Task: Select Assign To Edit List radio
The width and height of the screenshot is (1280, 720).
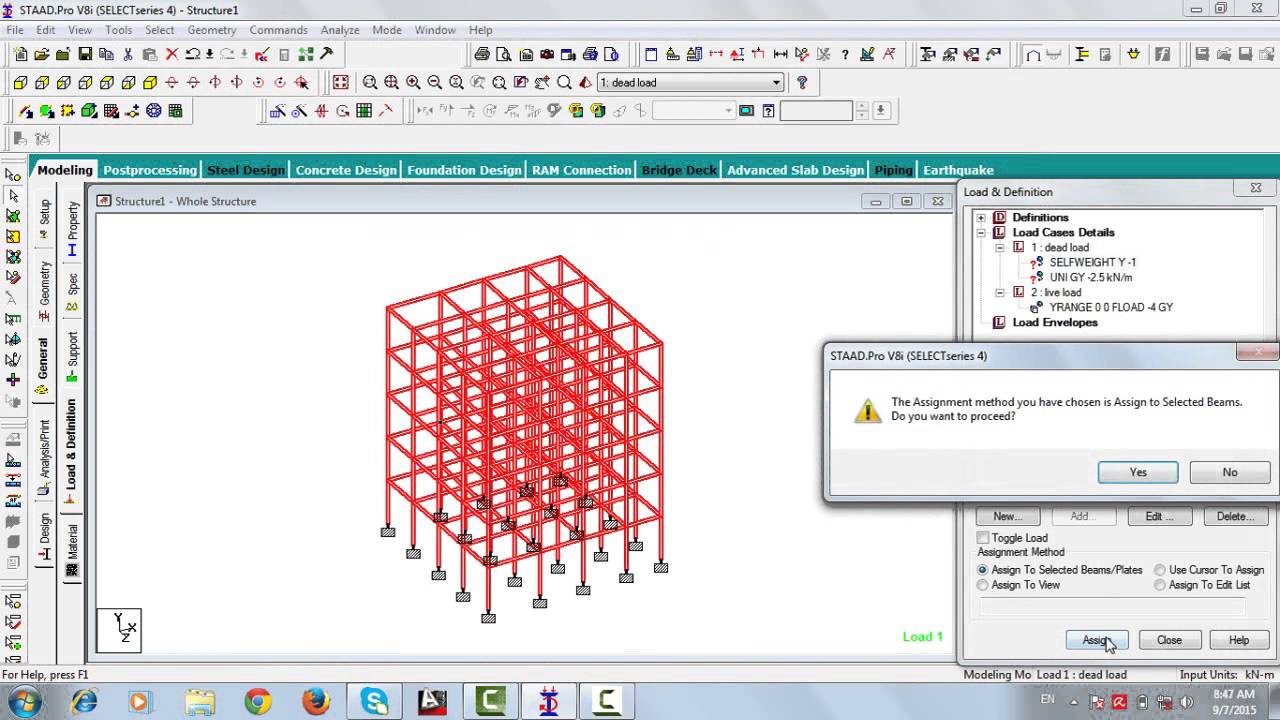Action: click(x=1160, y=585)
